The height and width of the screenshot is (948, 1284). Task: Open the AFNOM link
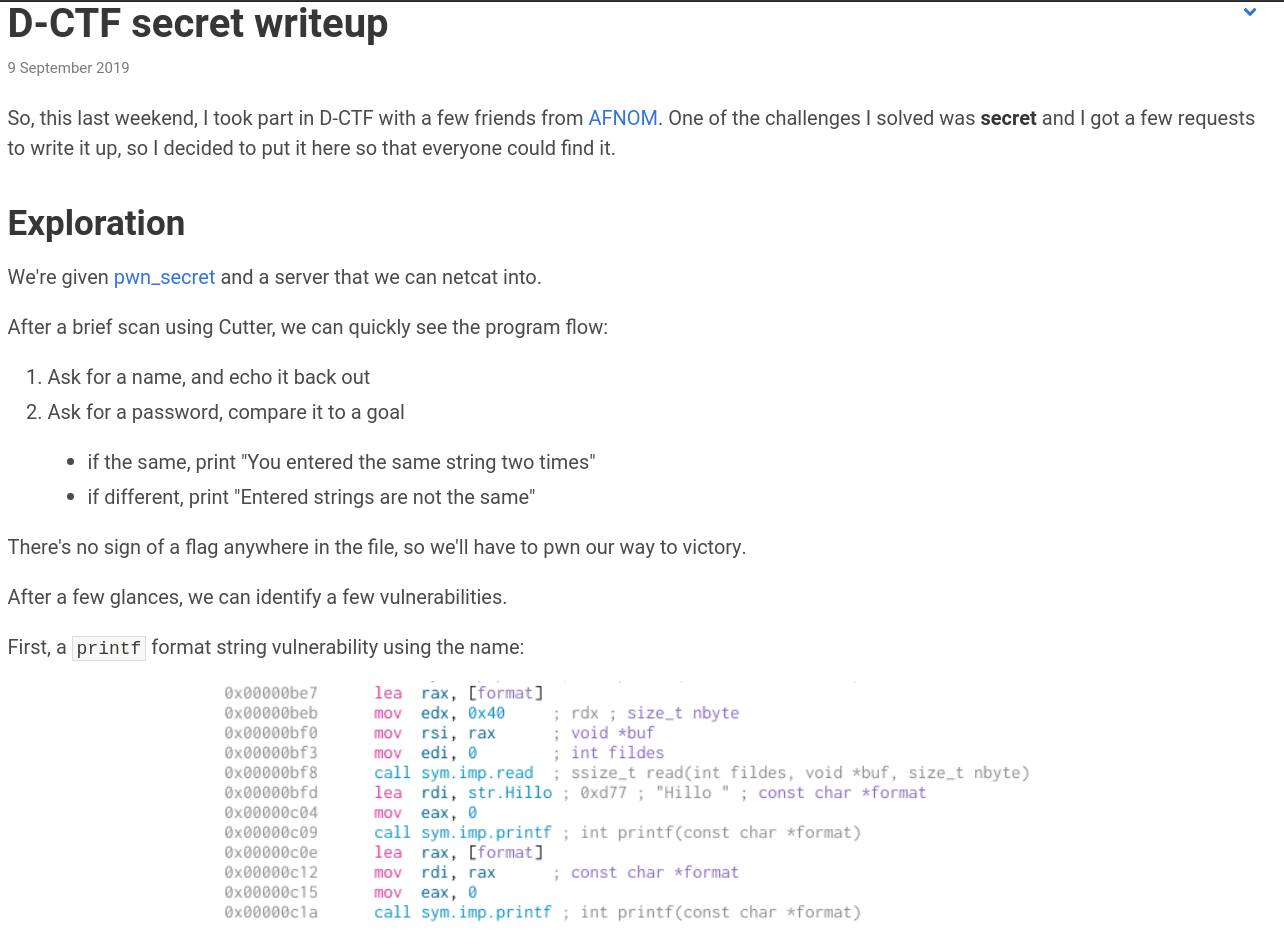click(622, 118)
